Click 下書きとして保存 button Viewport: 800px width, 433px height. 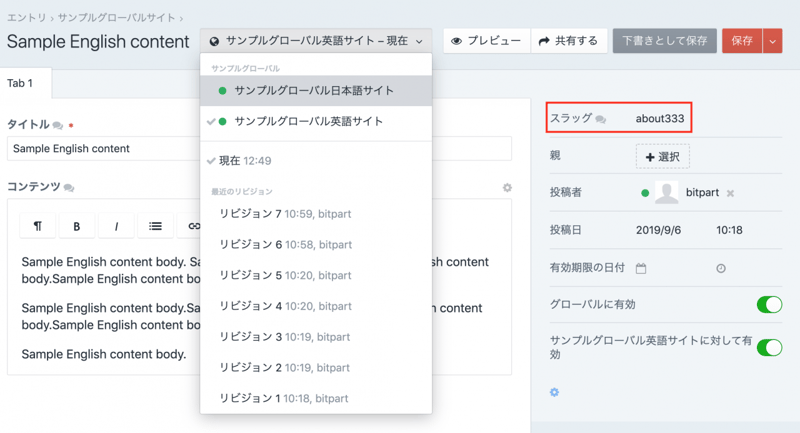[x=664, y=41]
